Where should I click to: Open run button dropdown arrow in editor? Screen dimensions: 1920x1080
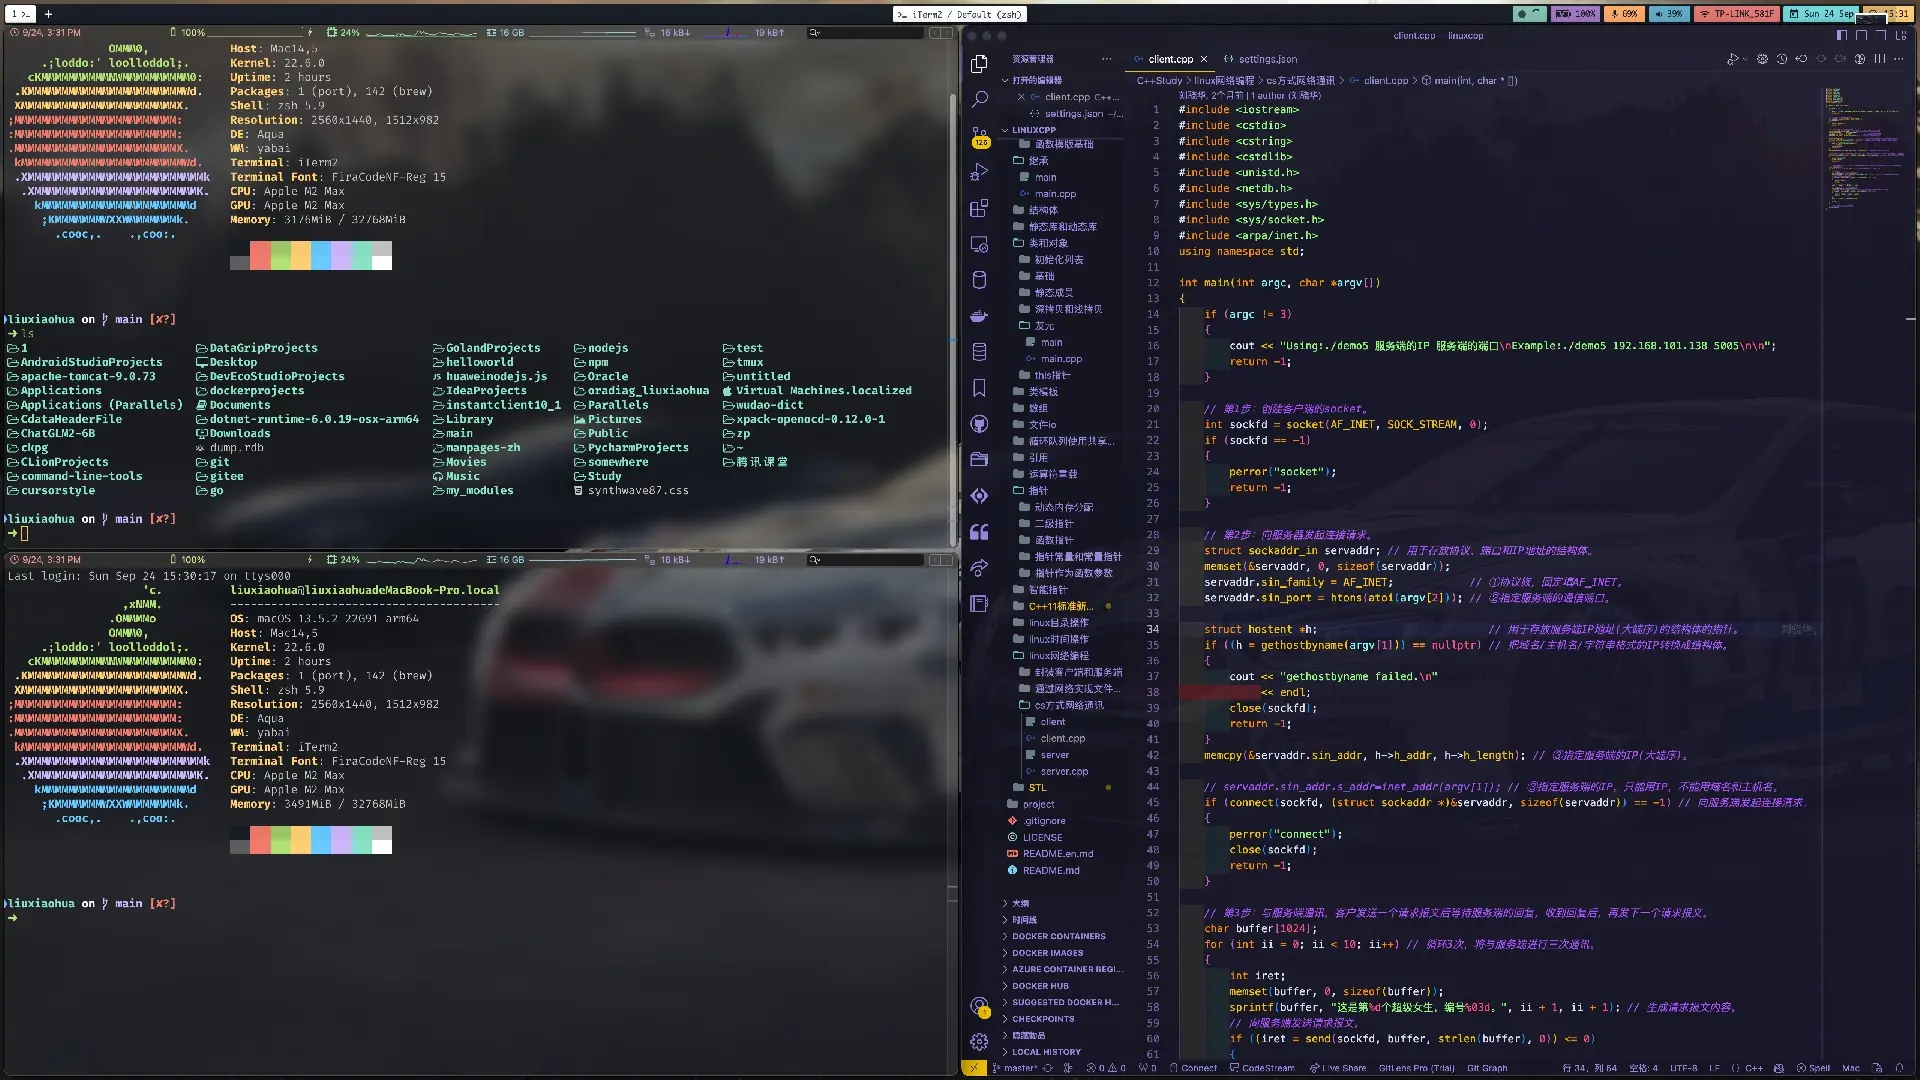pos(1745,59)
